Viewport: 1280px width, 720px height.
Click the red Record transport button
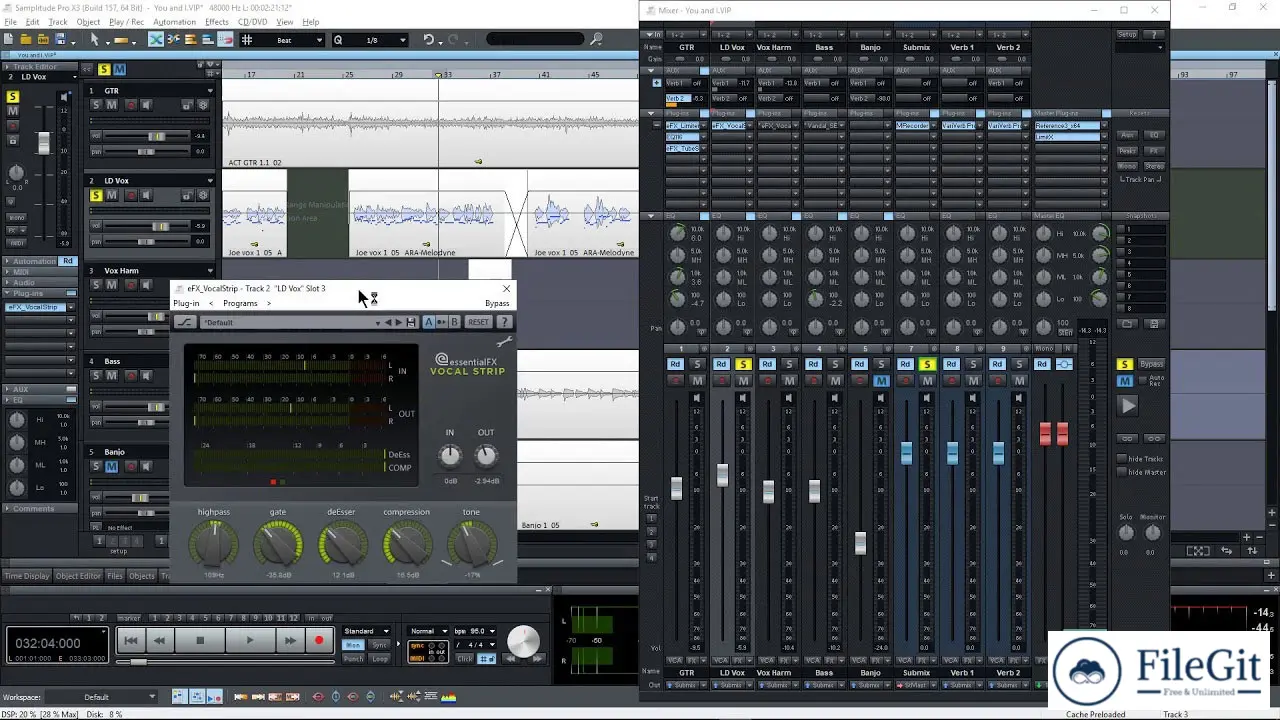point(319,640)
